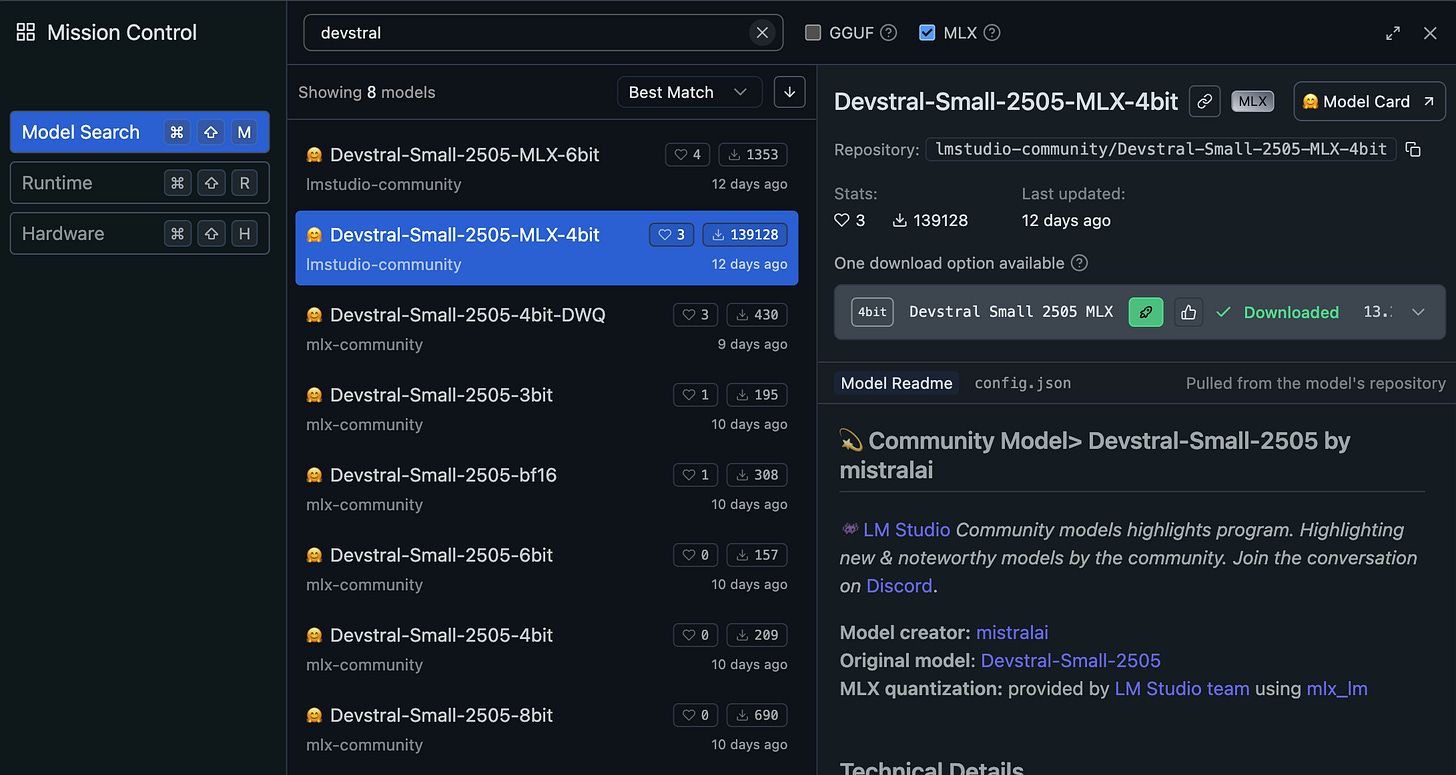The width and height of the screenshot is (1456, 775).
Task: Follow the LM Studio link
Action: tap(907, 530)
